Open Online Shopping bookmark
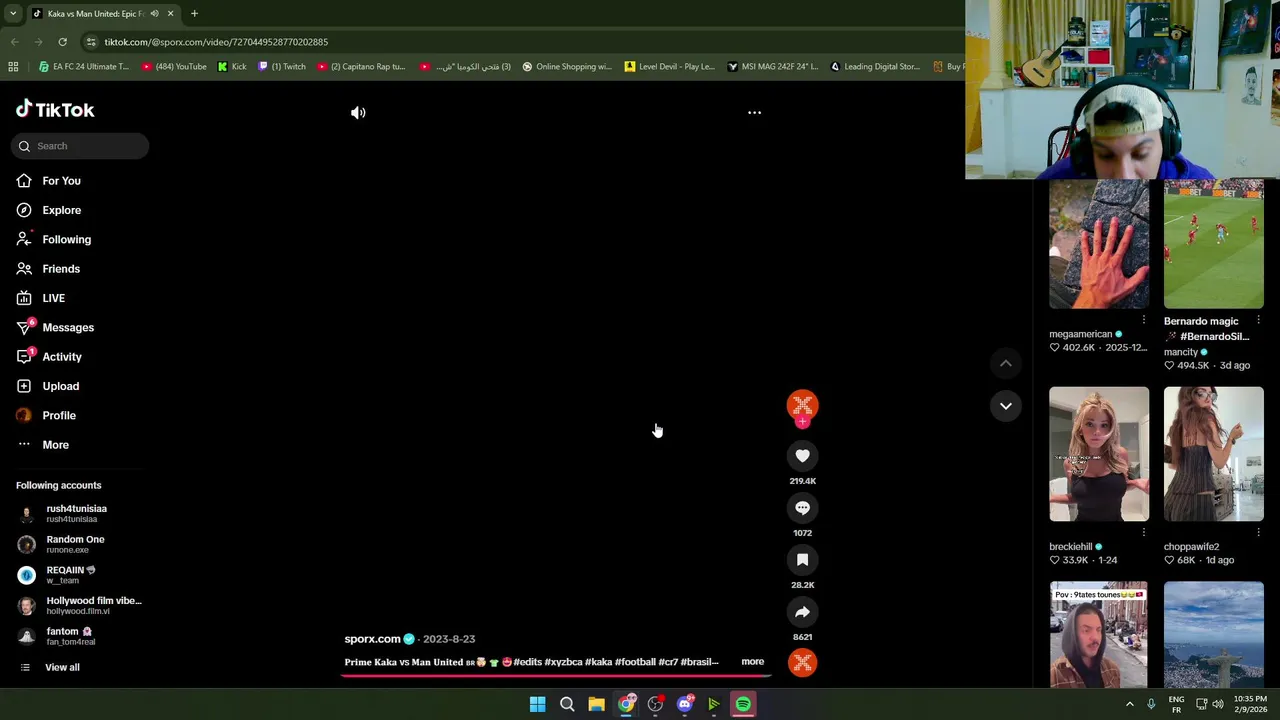Viewport: 1280px width, 720px height. (566, 67)
